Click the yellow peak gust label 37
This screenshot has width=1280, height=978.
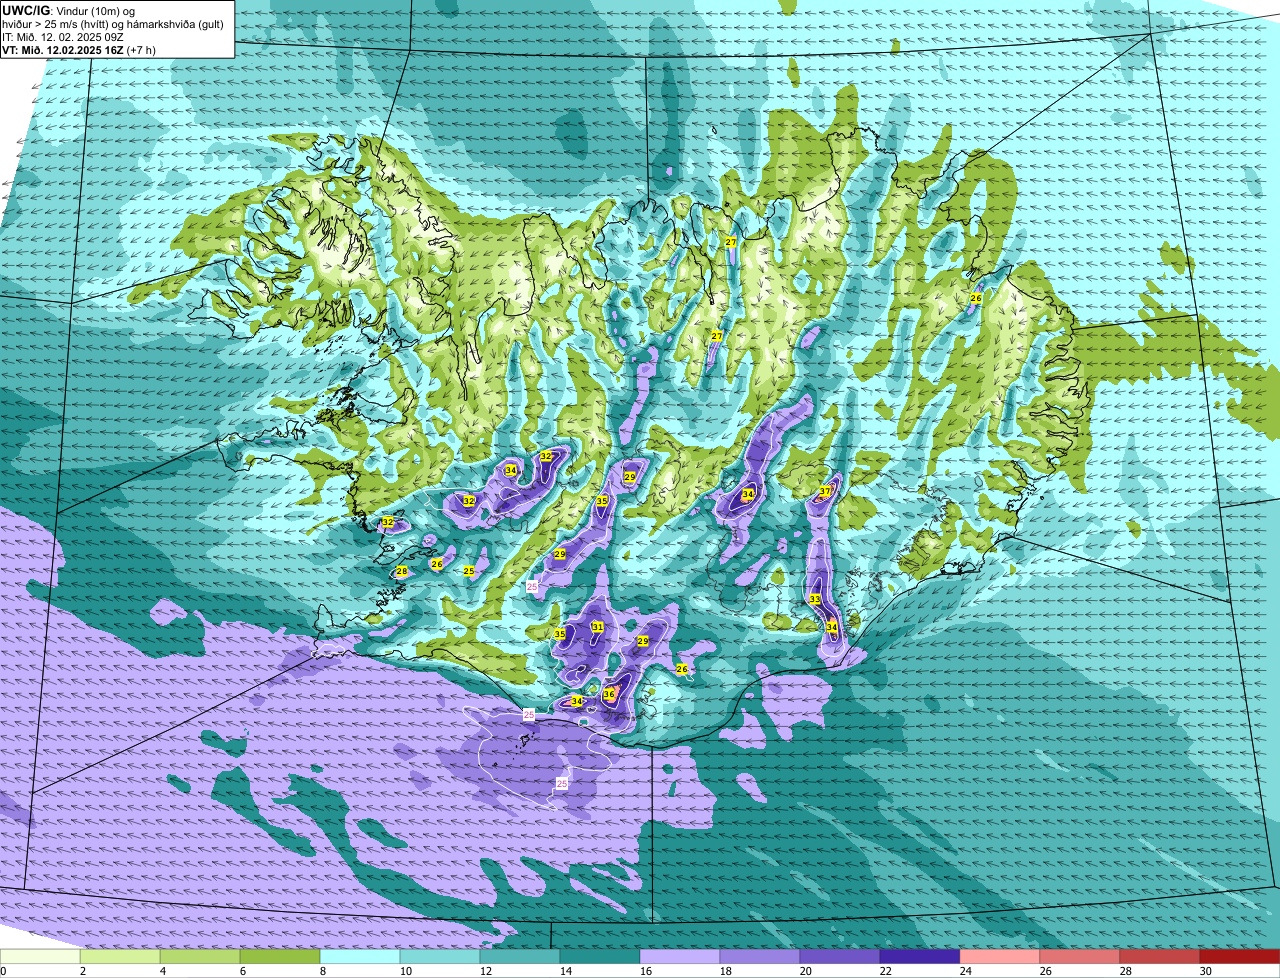coord(825,491)
